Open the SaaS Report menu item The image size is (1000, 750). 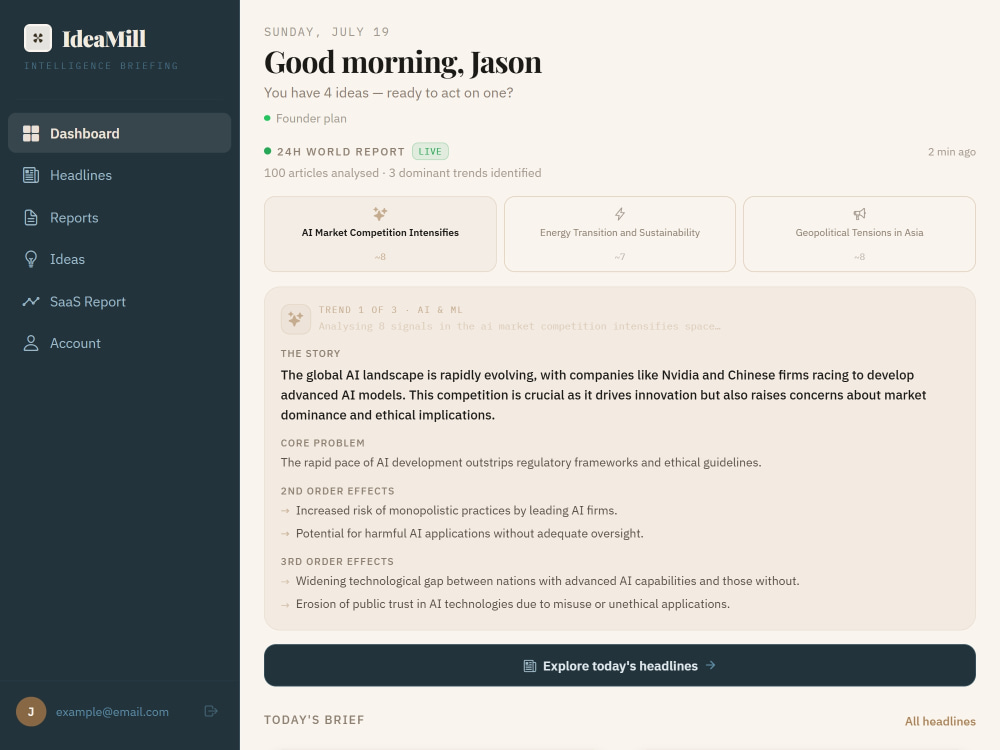pos(119,302)
